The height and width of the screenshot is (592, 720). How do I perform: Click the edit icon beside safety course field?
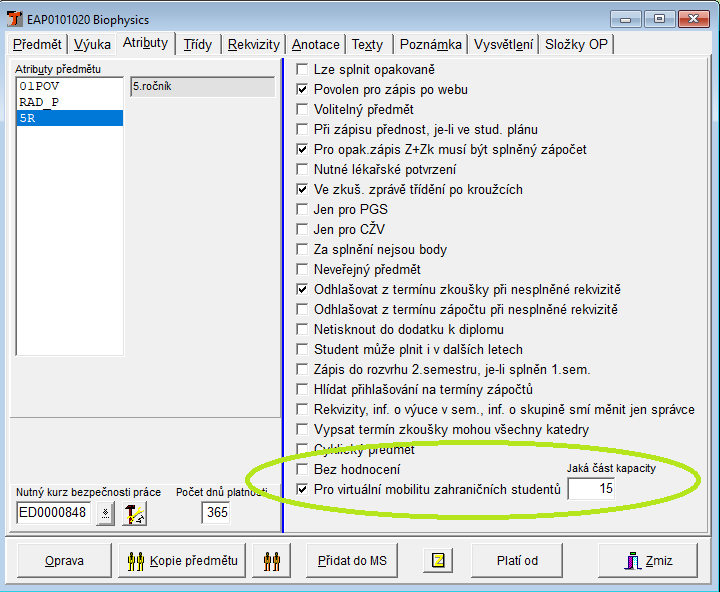pos(135,514)
